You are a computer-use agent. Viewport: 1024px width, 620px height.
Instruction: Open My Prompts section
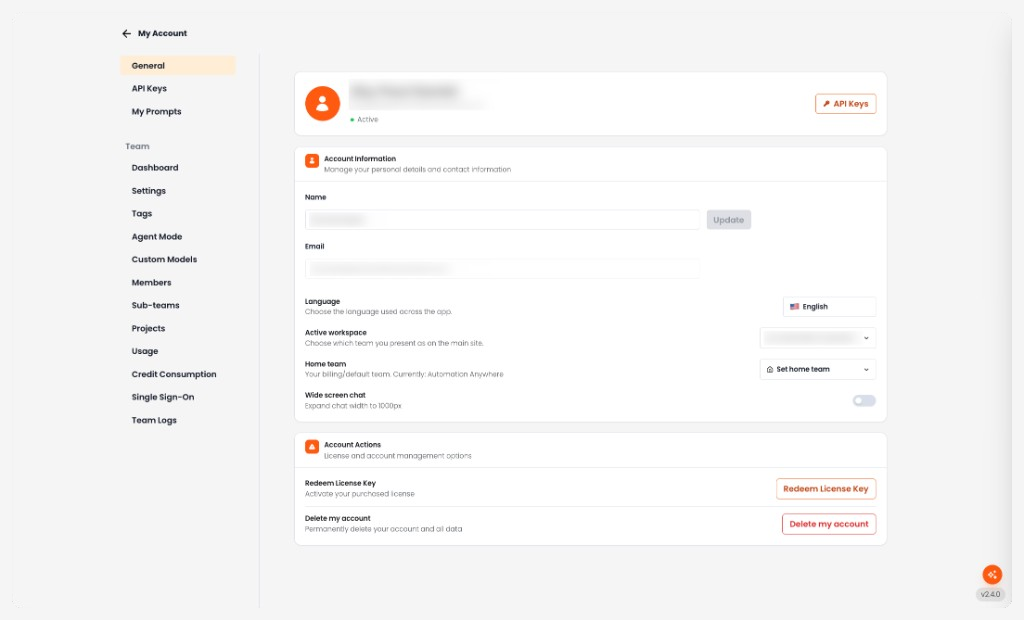tap(157, 112)
